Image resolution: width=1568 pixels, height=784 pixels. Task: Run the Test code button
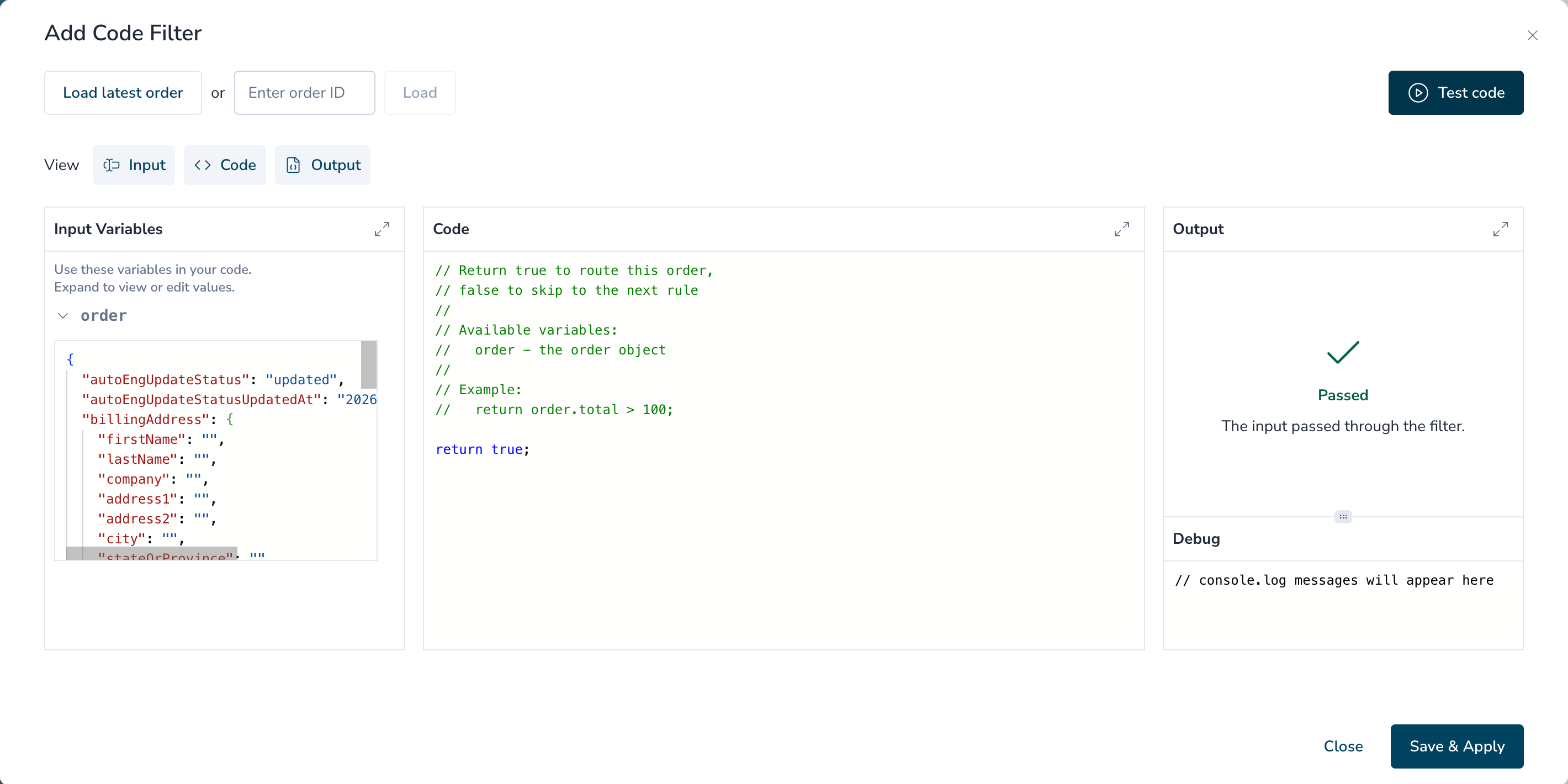click(1456, 93)
